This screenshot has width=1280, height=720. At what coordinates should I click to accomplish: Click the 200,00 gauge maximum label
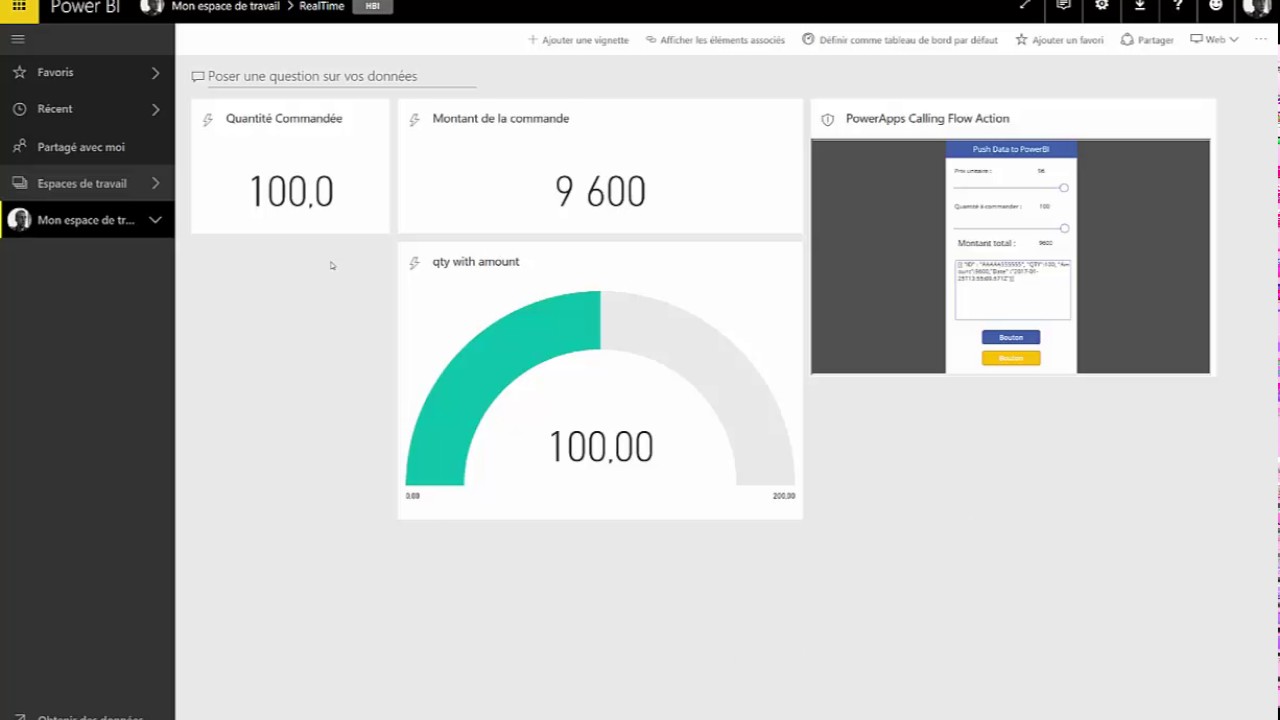tap(784, 496)
